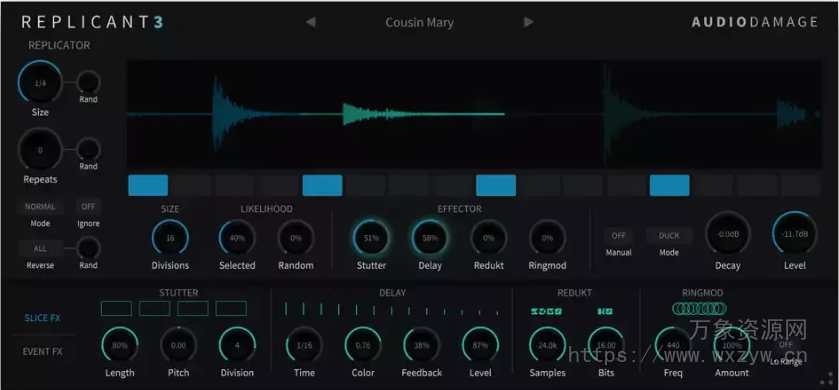Click the Replicator Size knob showing 1/4

click(40, 82)
